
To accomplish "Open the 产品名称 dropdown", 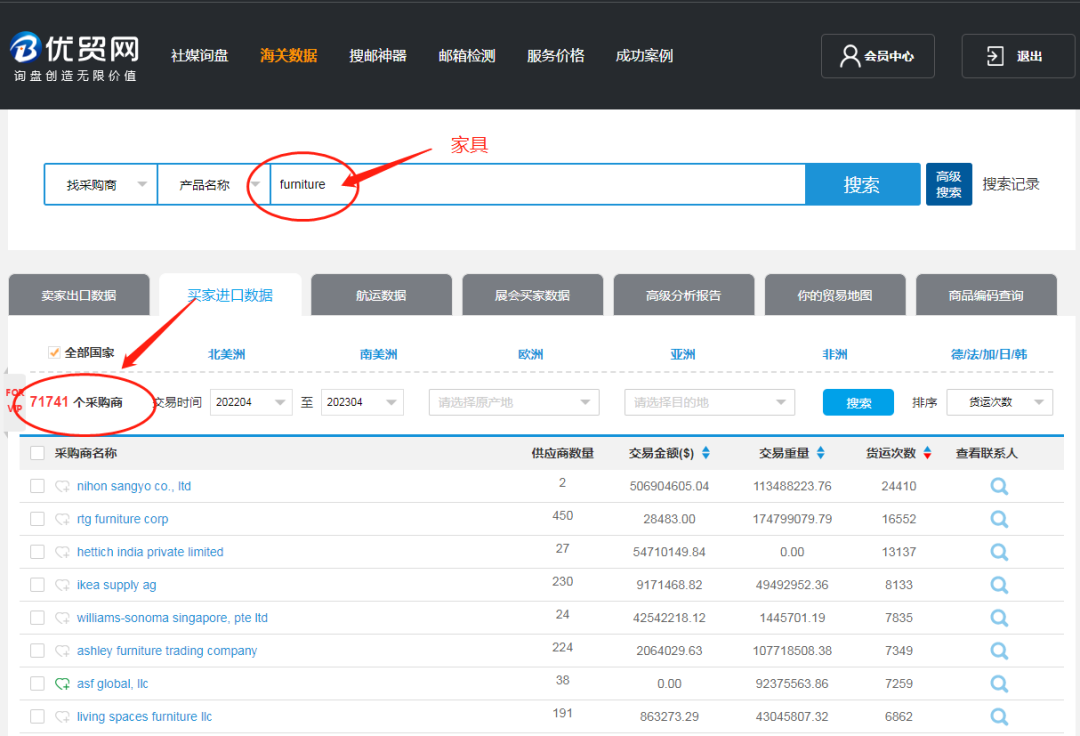I will pos(214,185).
